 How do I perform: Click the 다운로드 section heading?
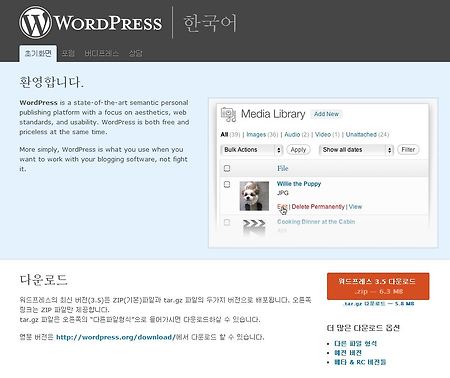[44, 279]
